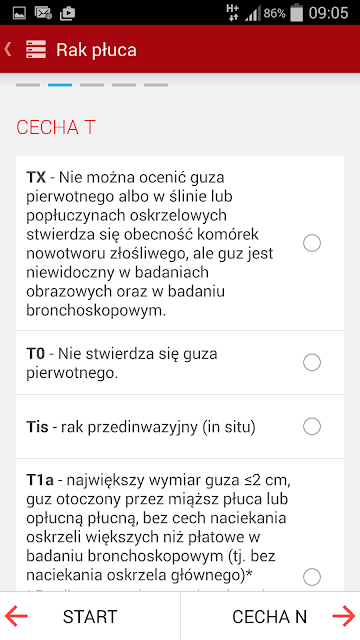This screenshot has width=360, height=640.
Task: Select the T0 radio button
Action: coord(312,362)
